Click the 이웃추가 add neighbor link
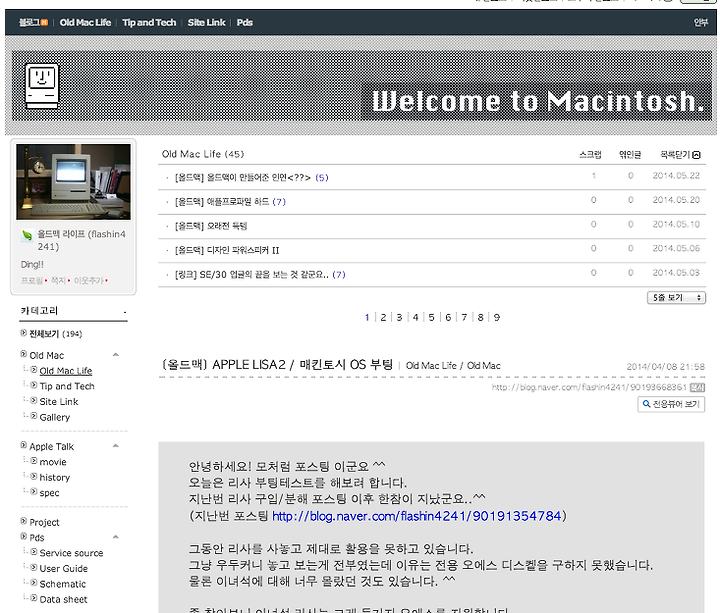 pyautogui.click(x=89, y=280)
